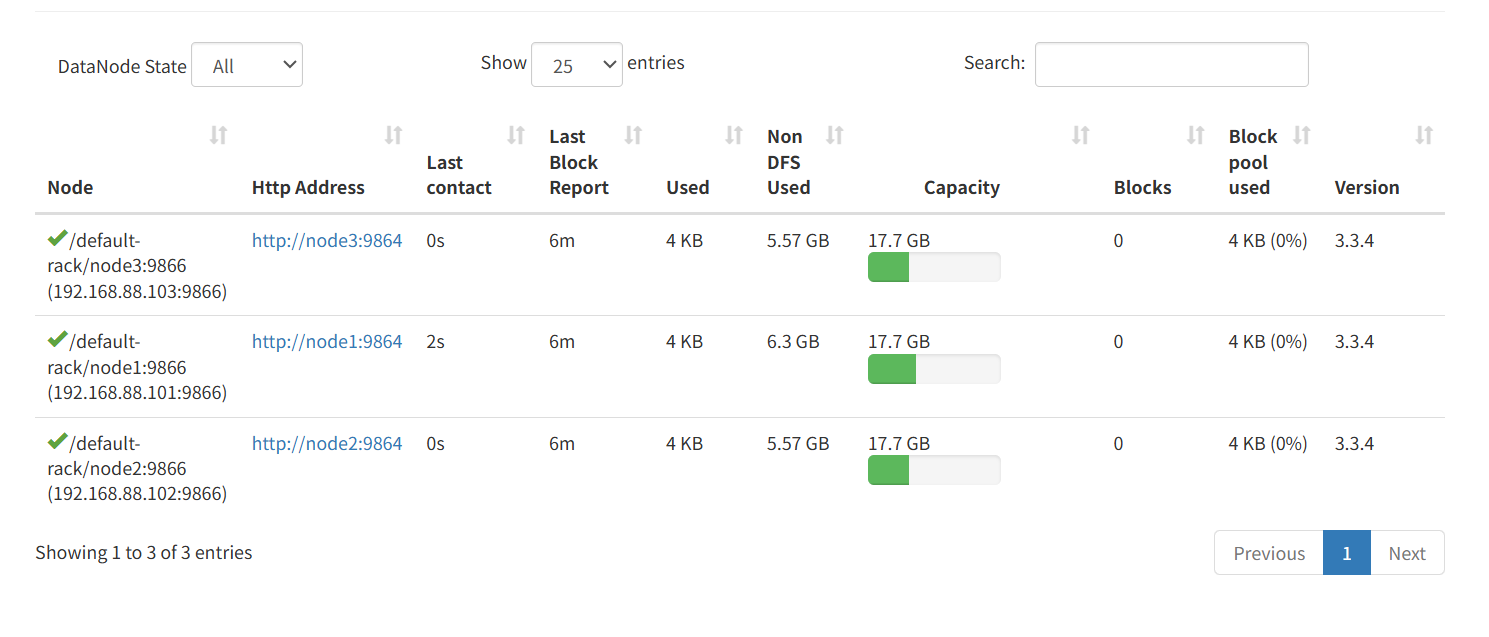Viewport: 1489px width, 637px height.
Task: Sort table by Node column icon
Action: coord(218,135)
